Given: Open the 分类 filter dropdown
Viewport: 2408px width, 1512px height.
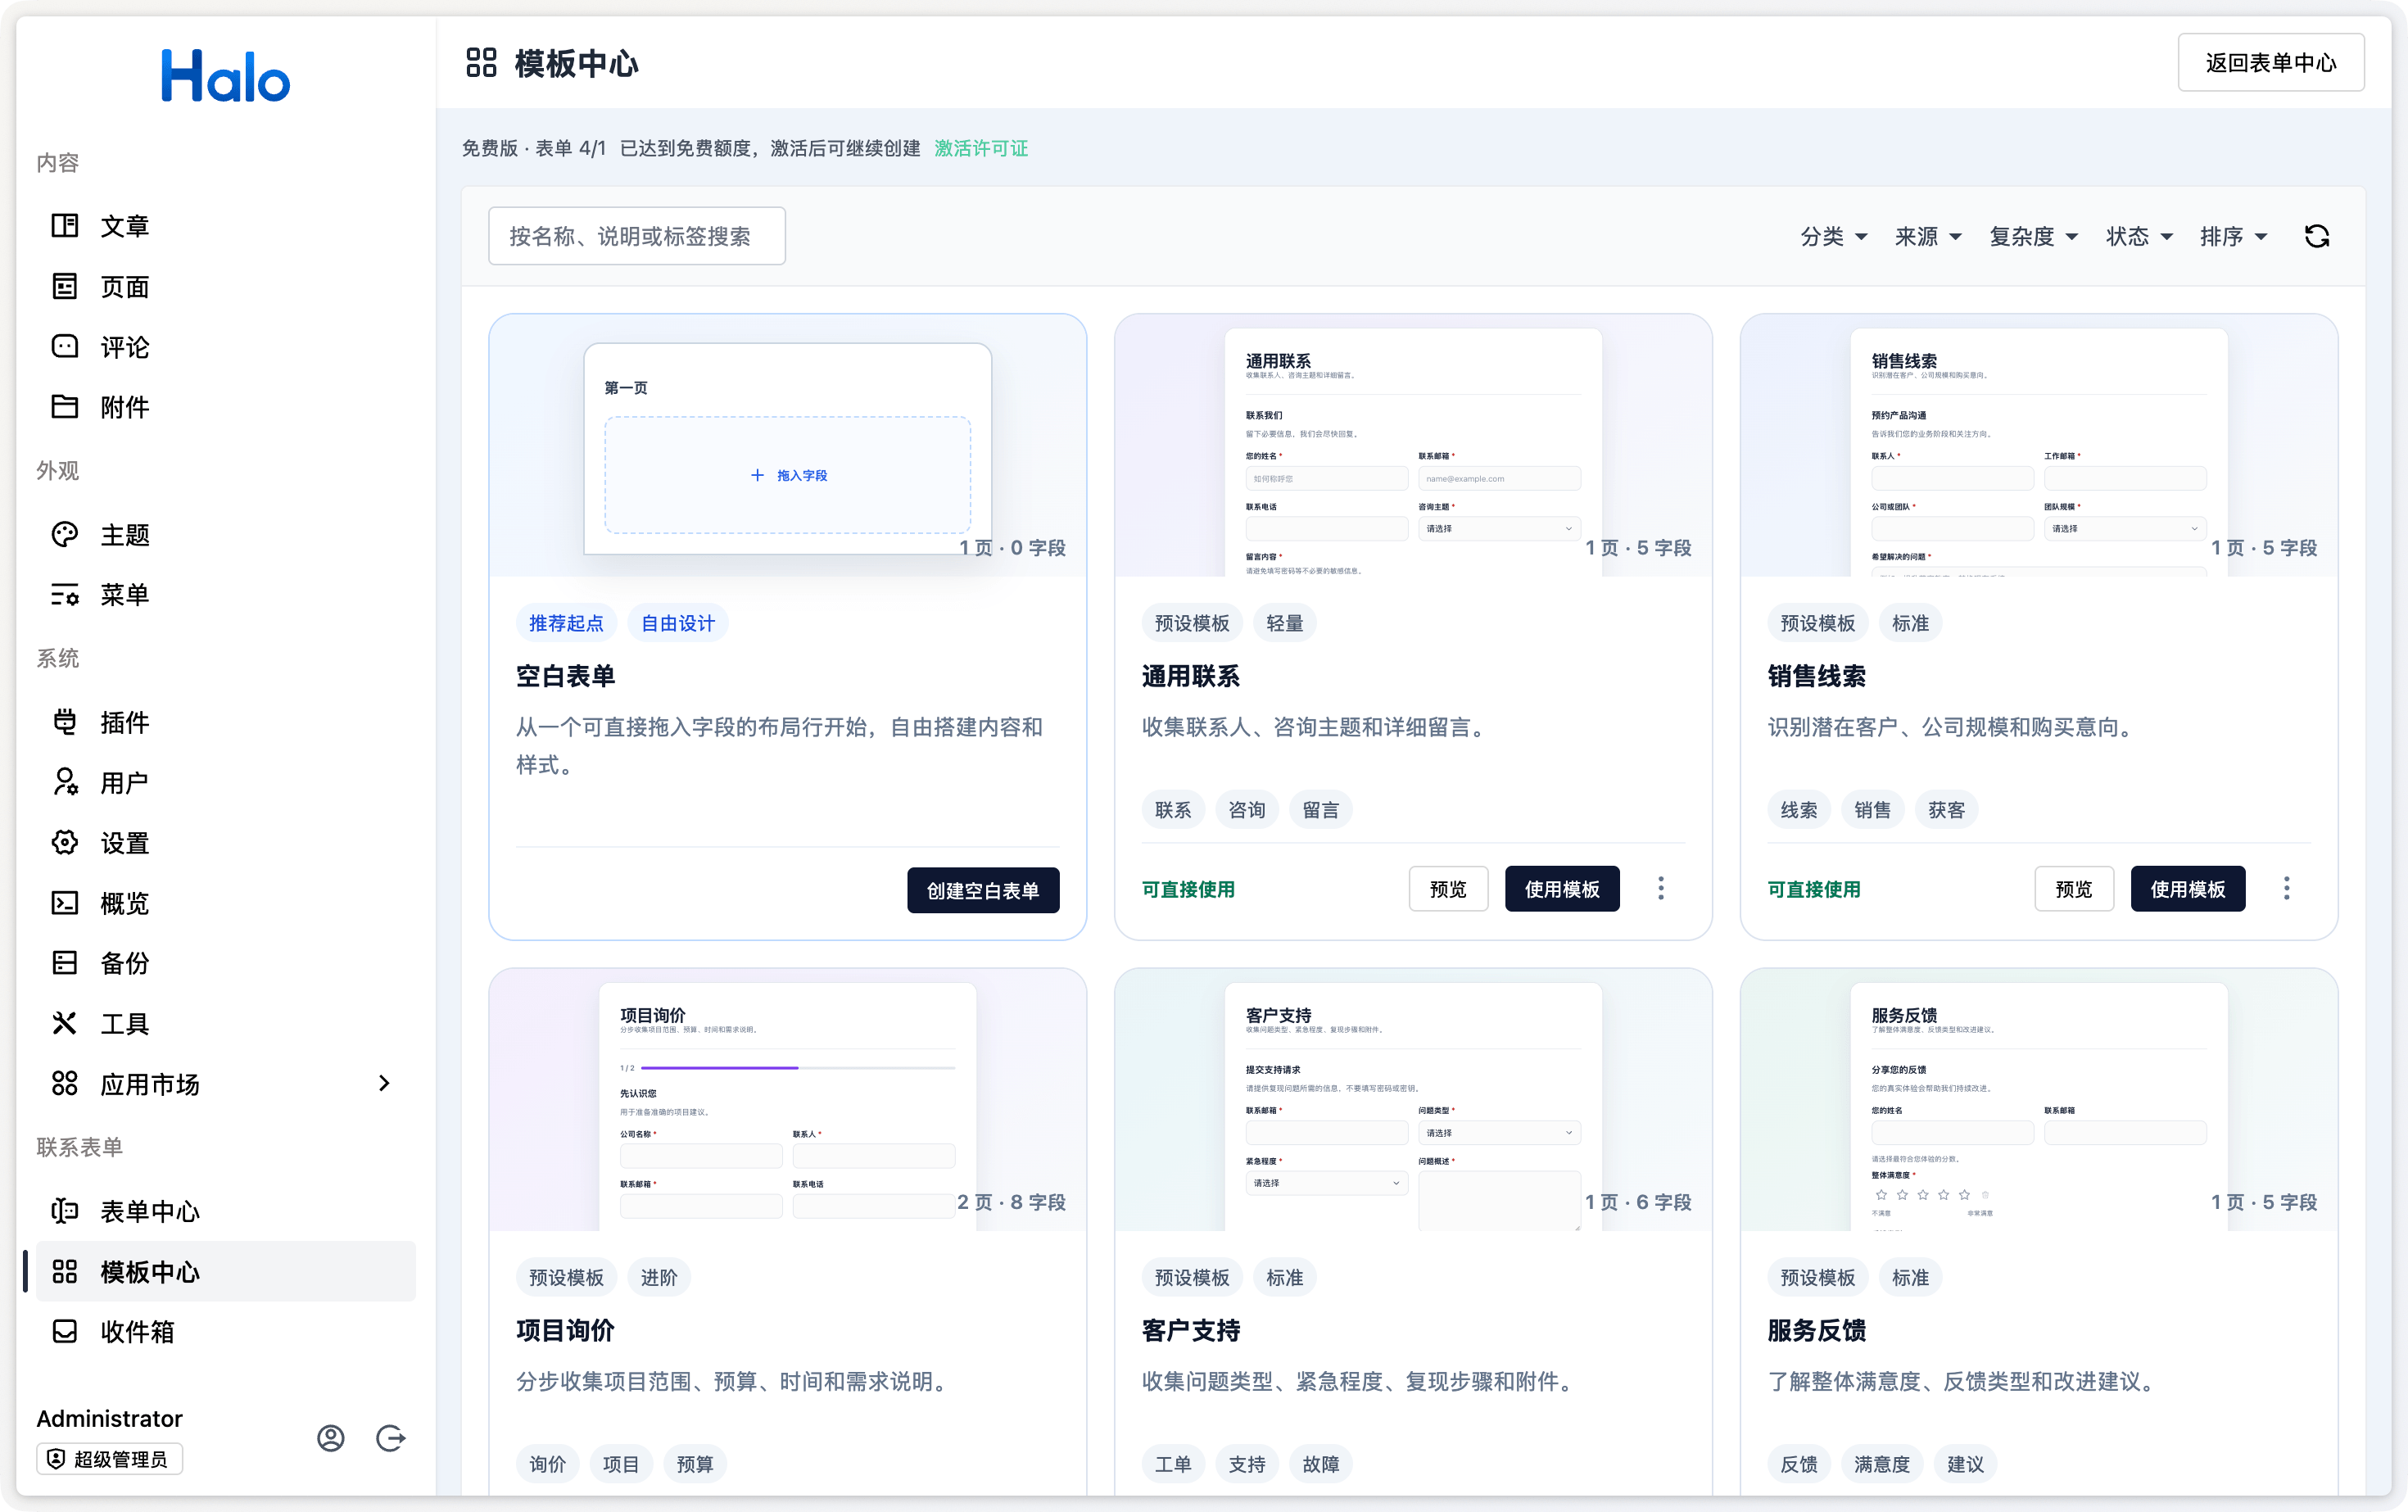Looking at the screenshot, I should [x=1834, y=236].
